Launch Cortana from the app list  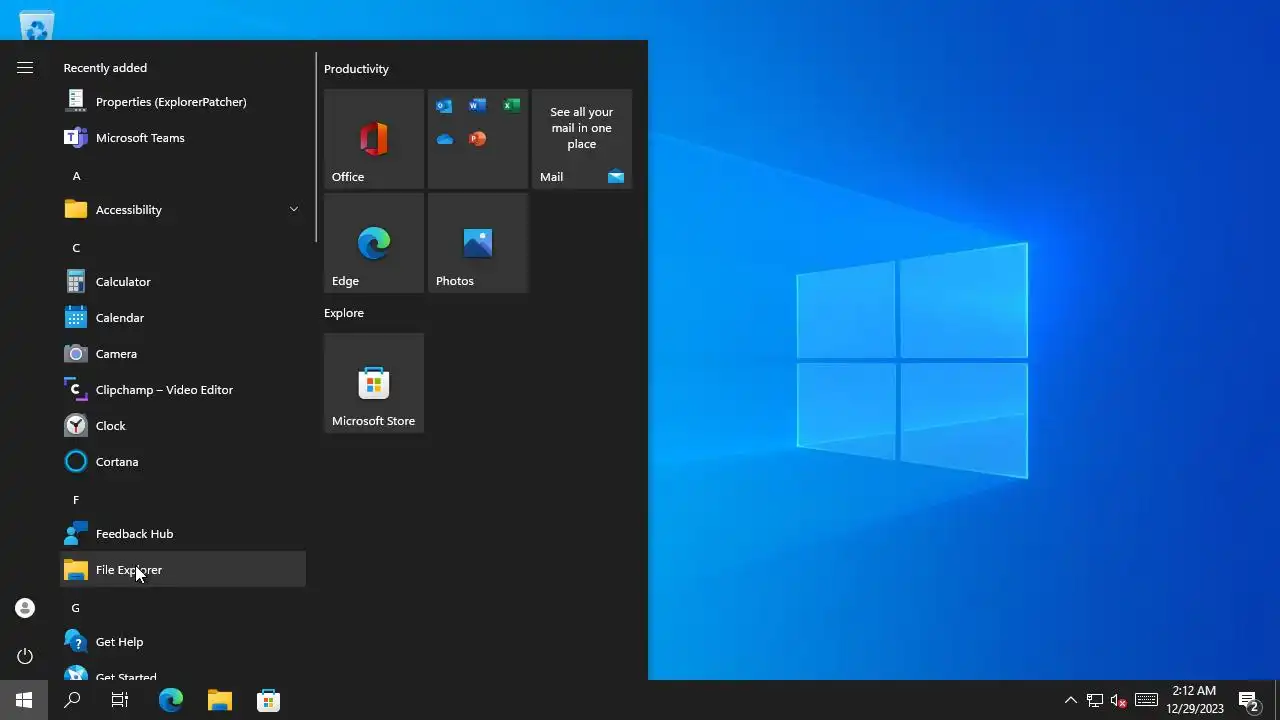(x=183, y=462)
